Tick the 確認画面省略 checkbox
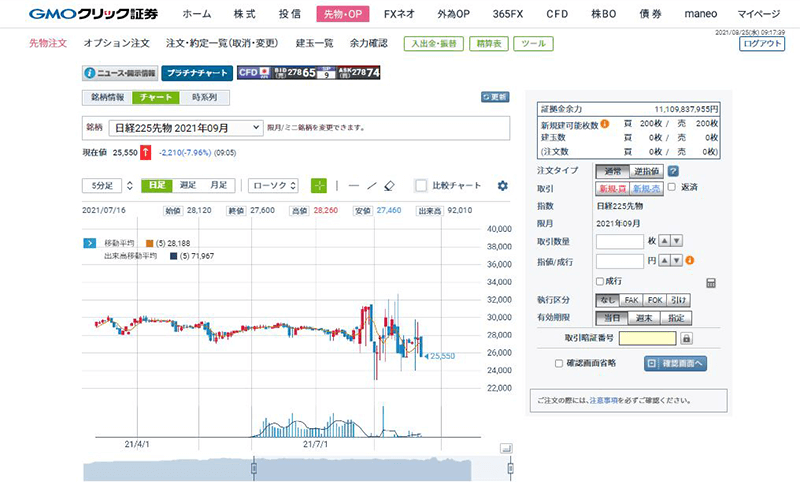The height and width of the screenshot is (482, 800). [x=559, y=363]
